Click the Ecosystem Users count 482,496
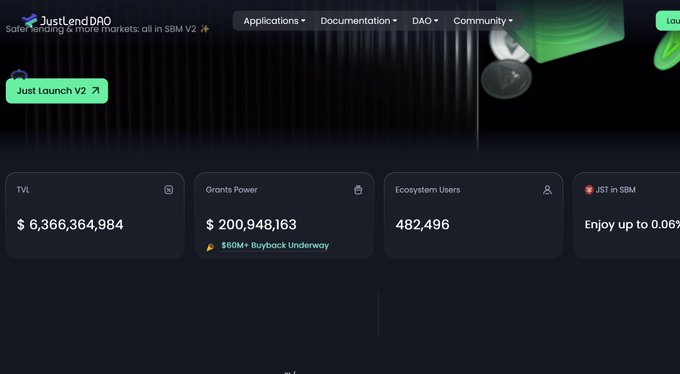The height and width of the screenshot is (374, 680). pos(422,224)
